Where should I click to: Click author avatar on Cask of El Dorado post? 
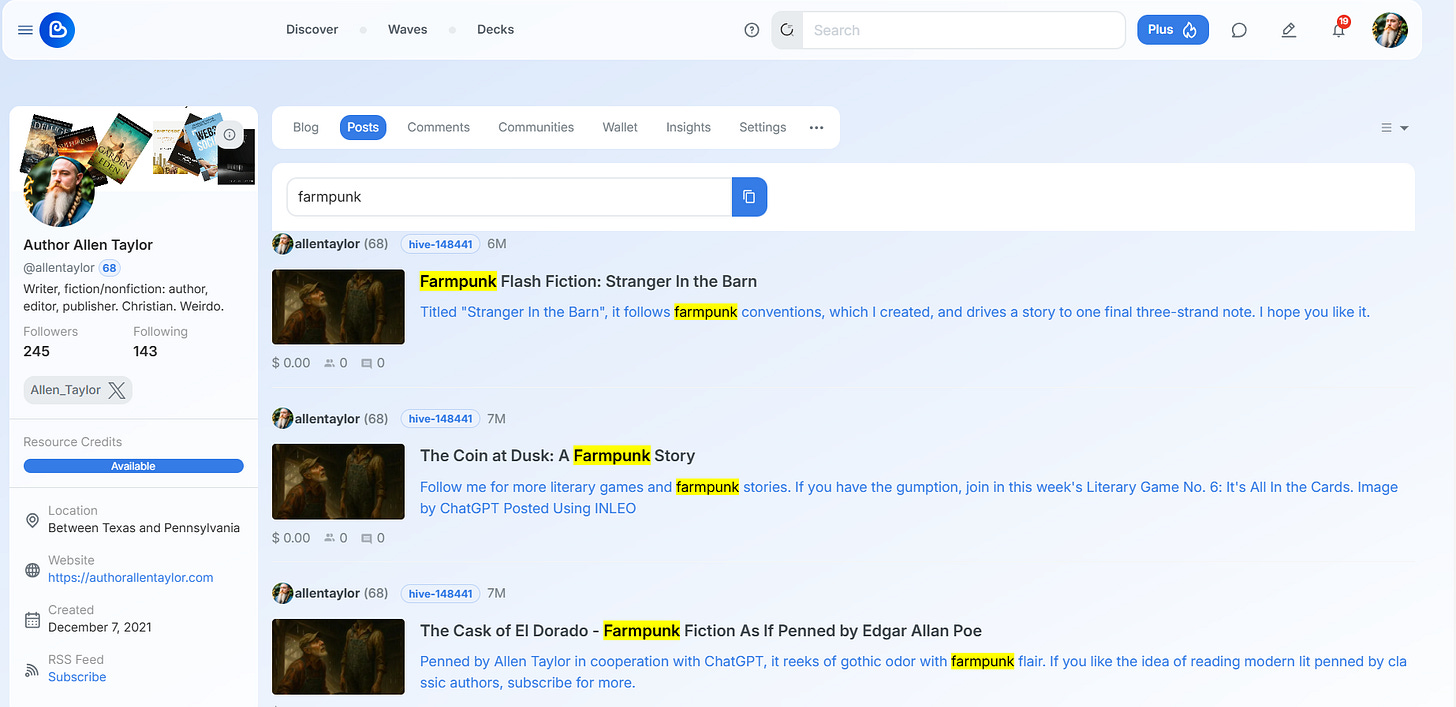[283, 593]
